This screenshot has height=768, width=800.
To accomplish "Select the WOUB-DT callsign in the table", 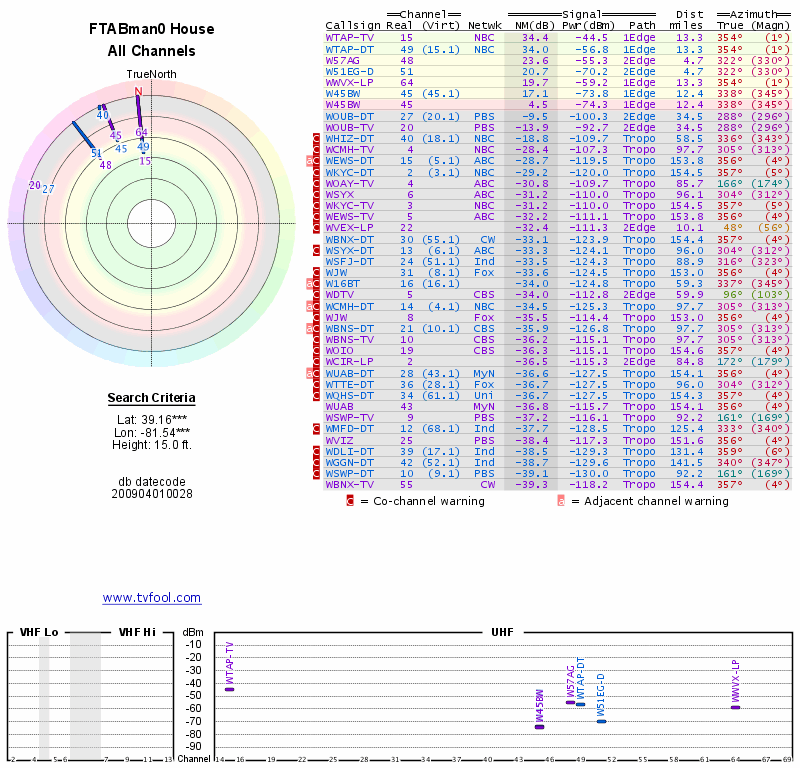I will click(x=349, y=116).
